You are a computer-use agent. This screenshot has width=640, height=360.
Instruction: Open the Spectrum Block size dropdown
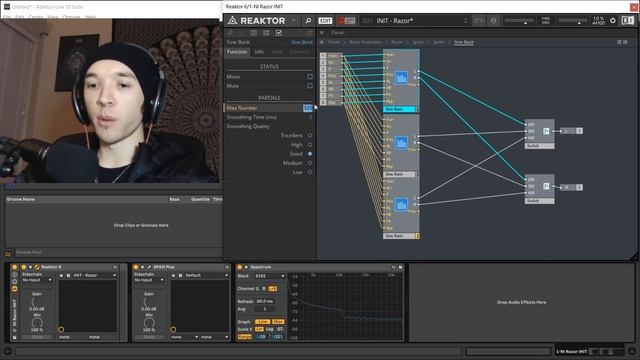tap(269, 276)
